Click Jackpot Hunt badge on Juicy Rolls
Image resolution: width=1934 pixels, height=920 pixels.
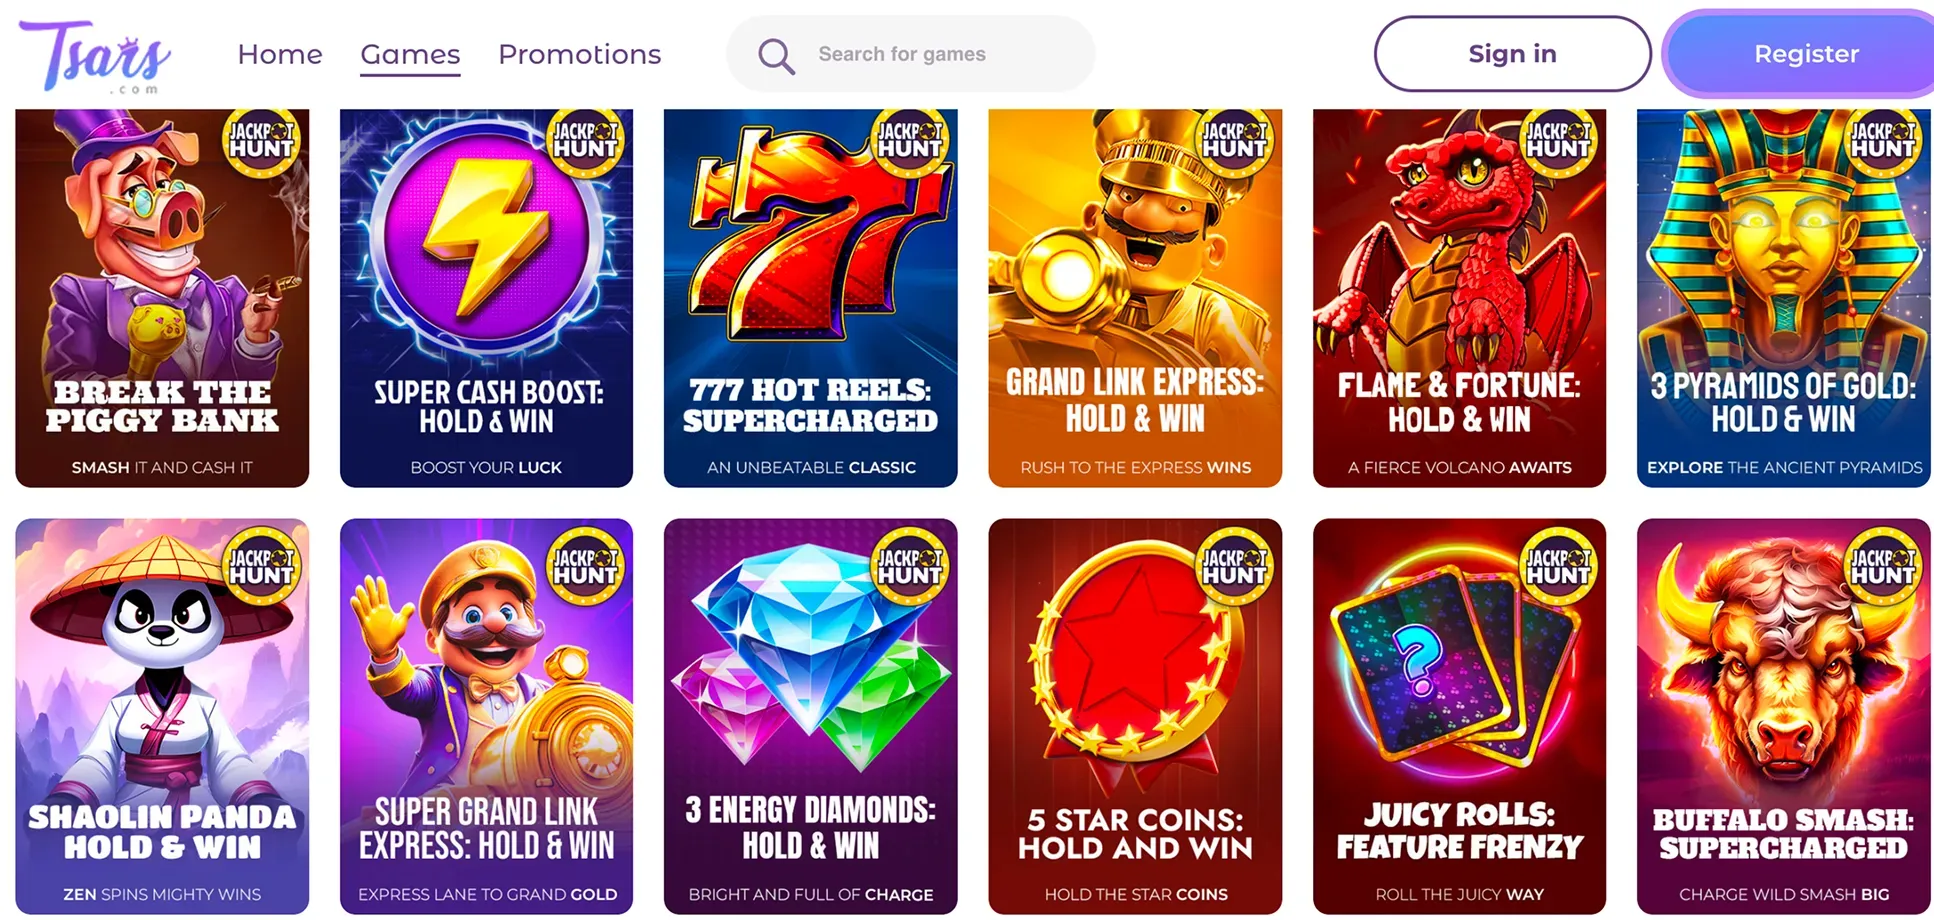tap(1558, 567)
